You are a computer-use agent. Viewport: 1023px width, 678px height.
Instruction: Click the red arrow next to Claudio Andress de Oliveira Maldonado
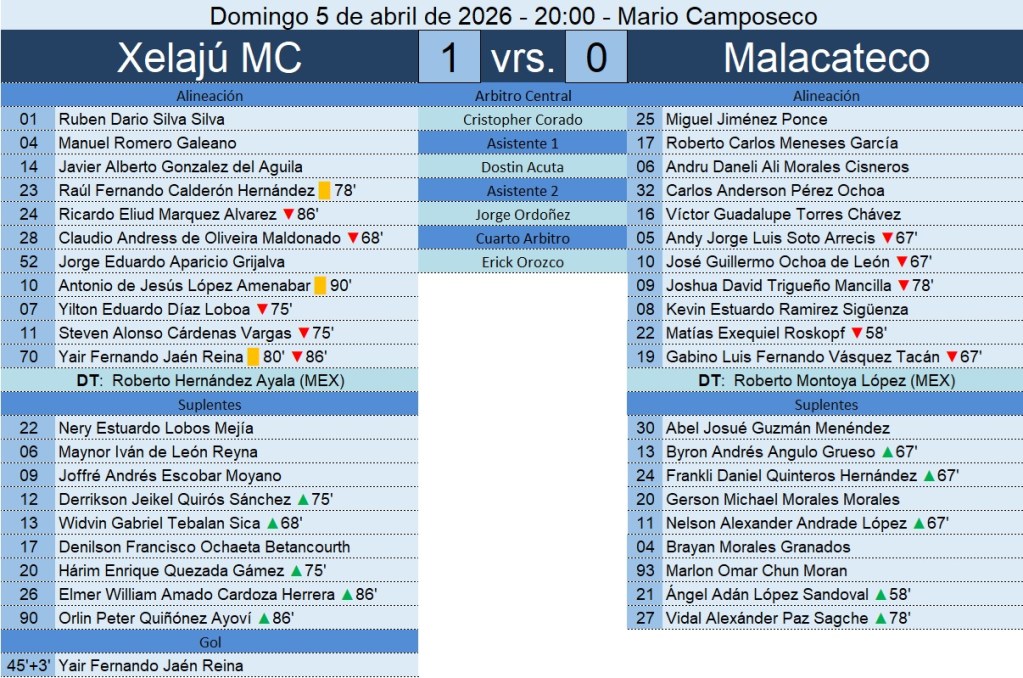pyautogui.click(x=352, y=238)
